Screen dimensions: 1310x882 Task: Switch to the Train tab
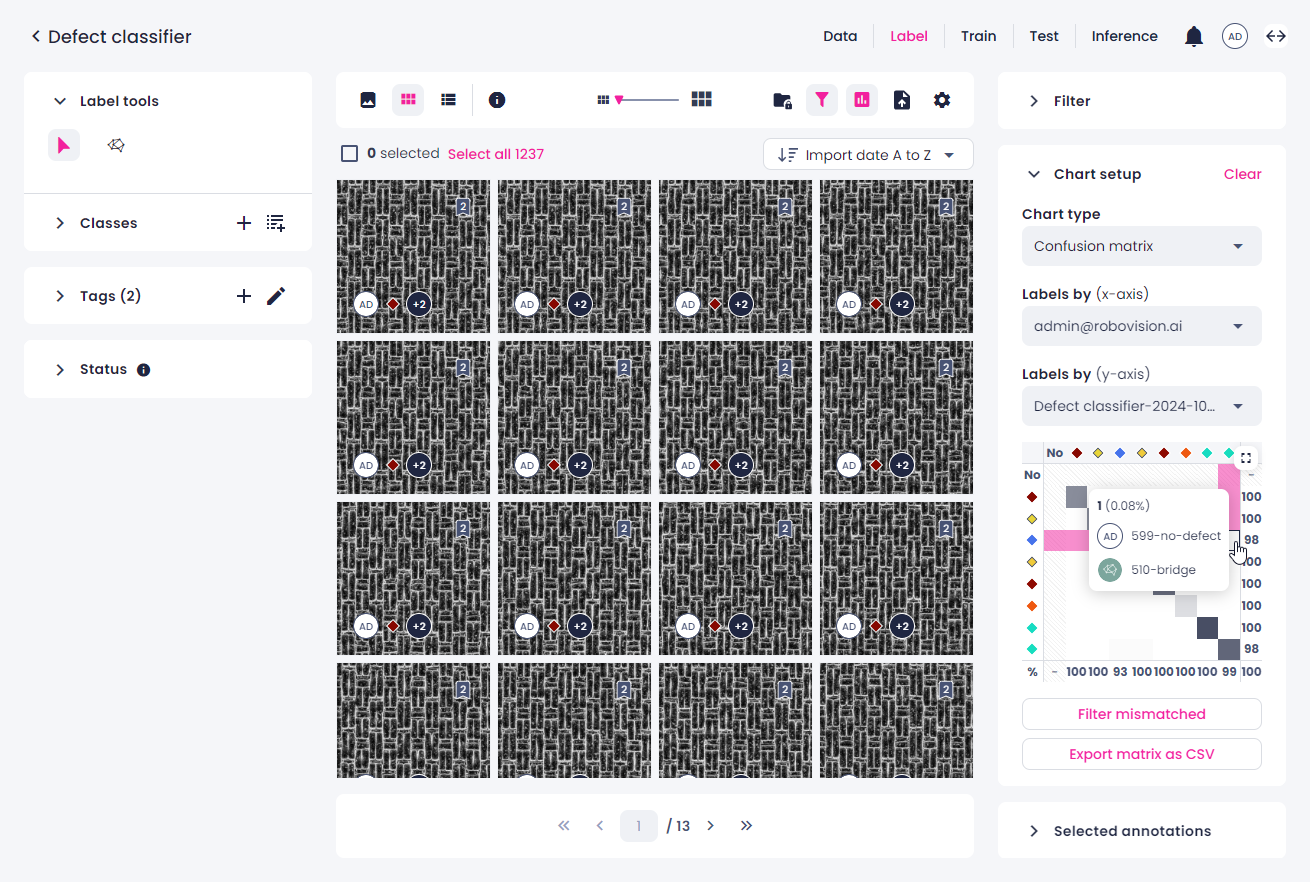(978, 36)
